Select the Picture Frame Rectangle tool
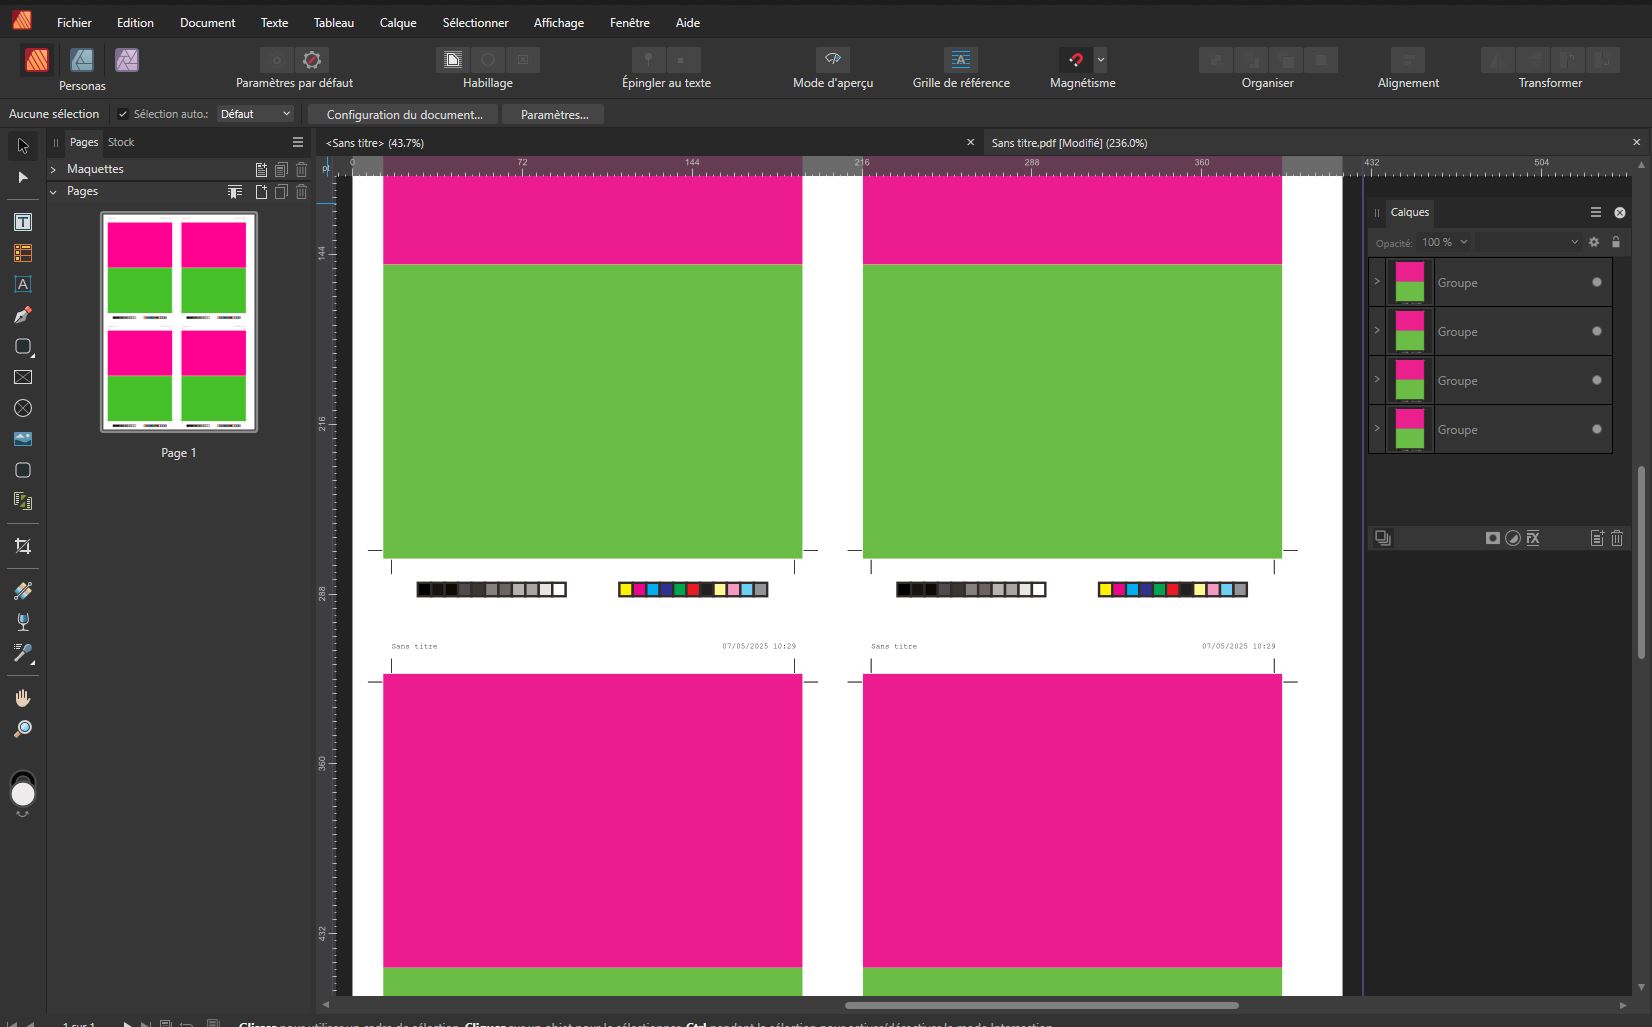The width and height of the screenshot is (1652, 1027). (x=23, y=377)
